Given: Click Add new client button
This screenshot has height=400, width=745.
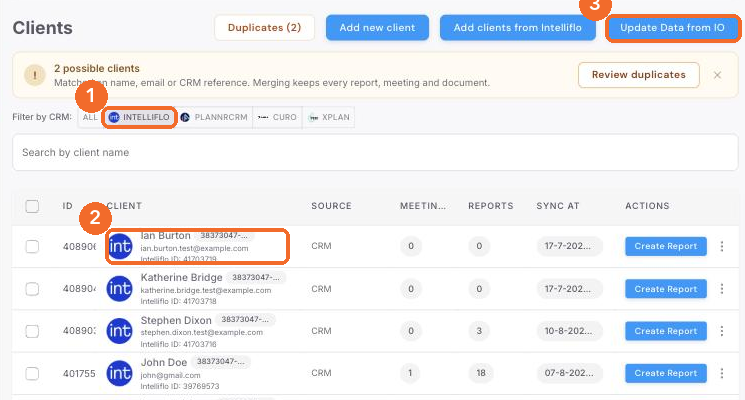Looking at the screenshot, I should pos(377,28).
